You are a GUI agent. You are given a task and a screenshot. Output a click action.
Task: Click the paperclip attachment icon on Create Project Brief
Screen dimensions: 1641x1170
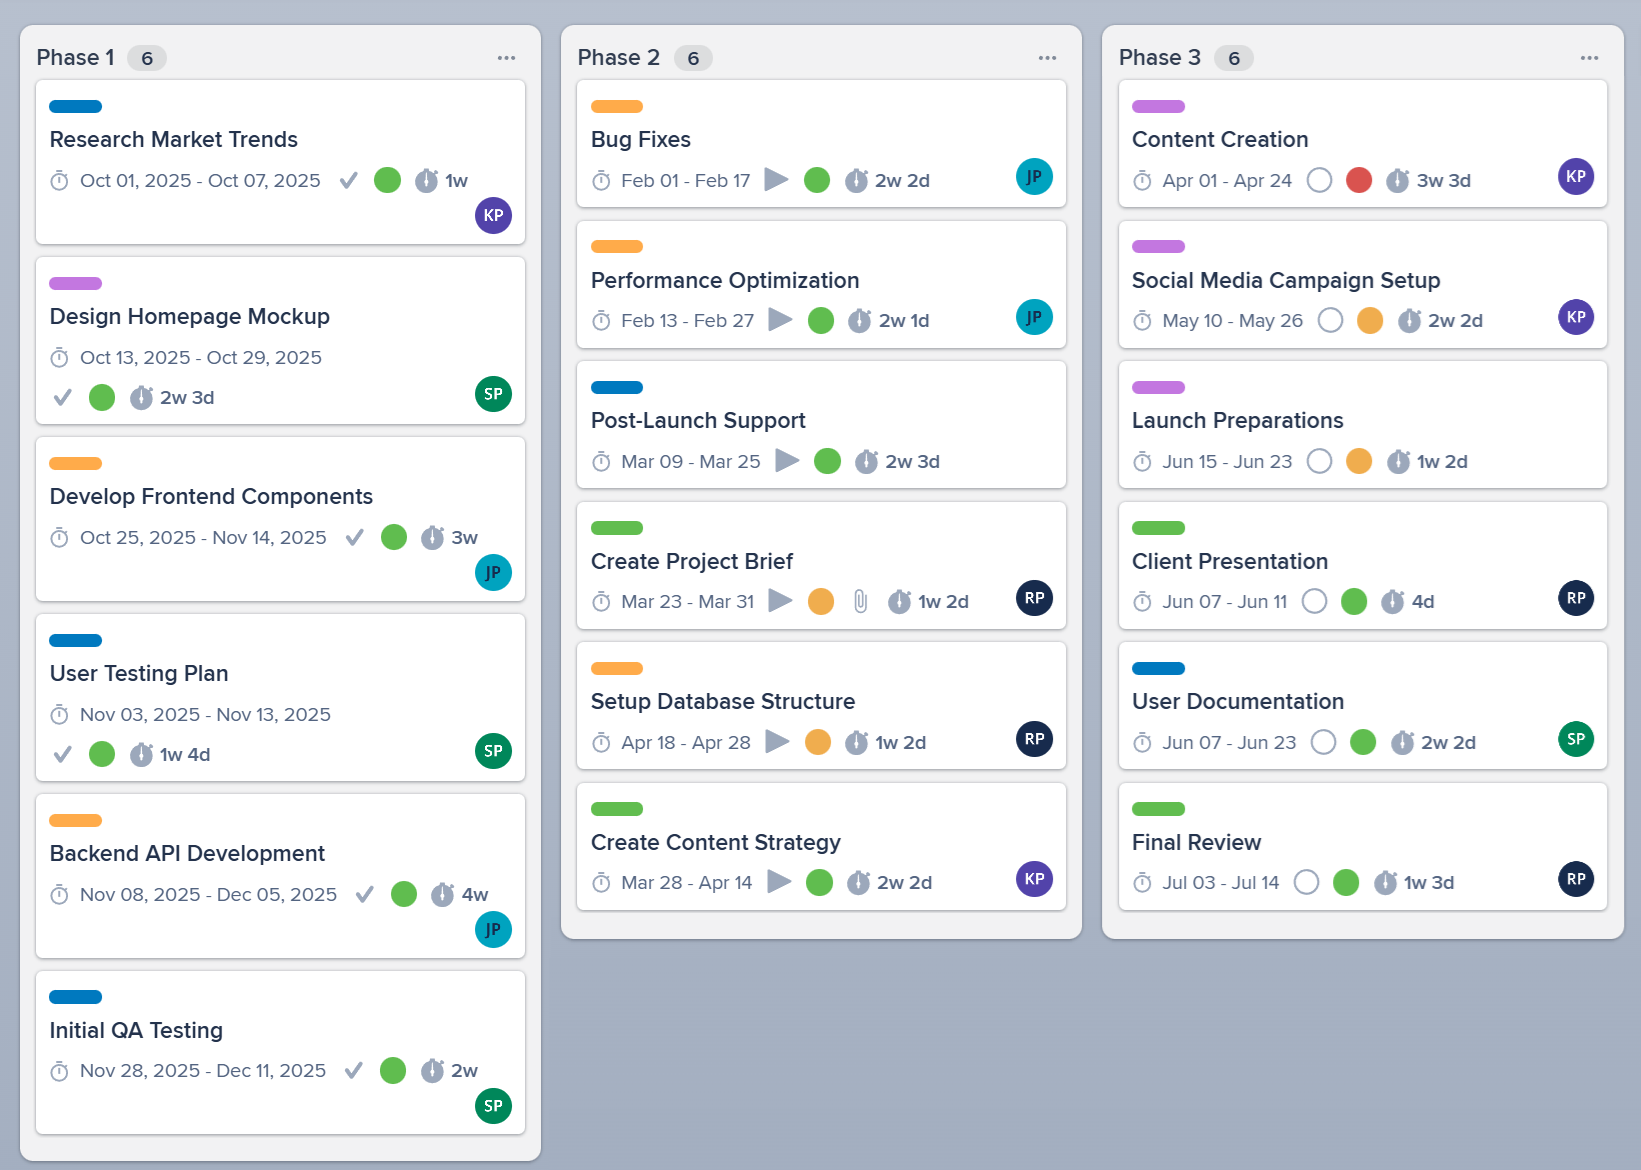pyautogui.click(x=860, y=601)
